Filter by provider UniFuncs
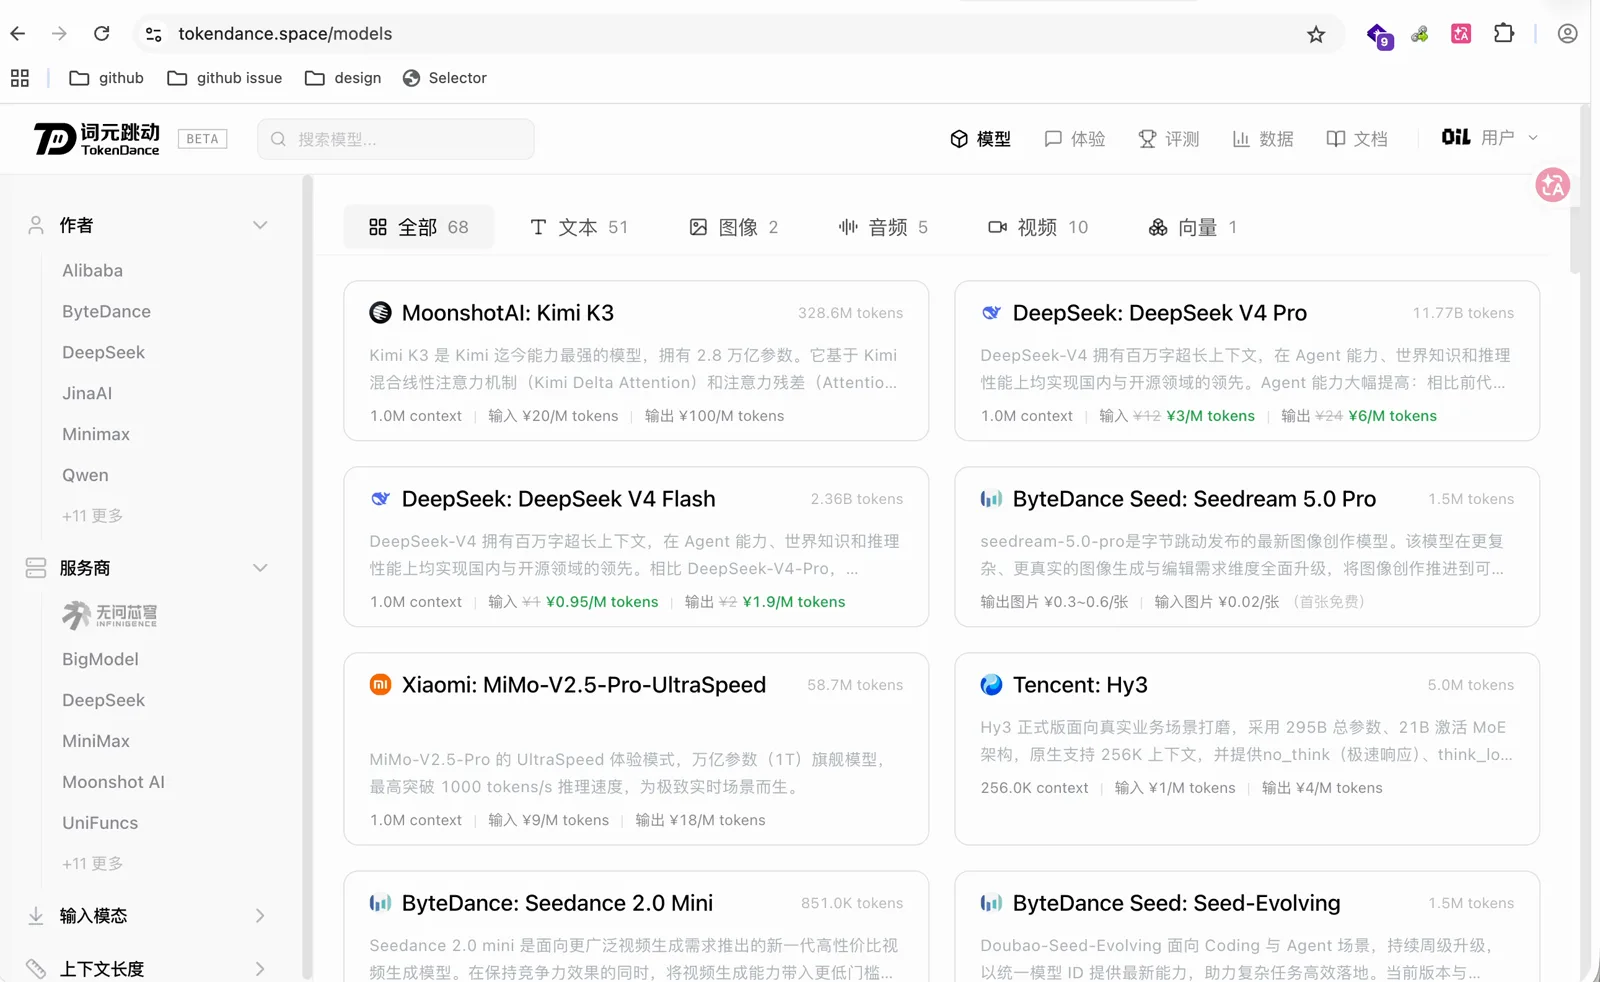 tap(100, 823)
